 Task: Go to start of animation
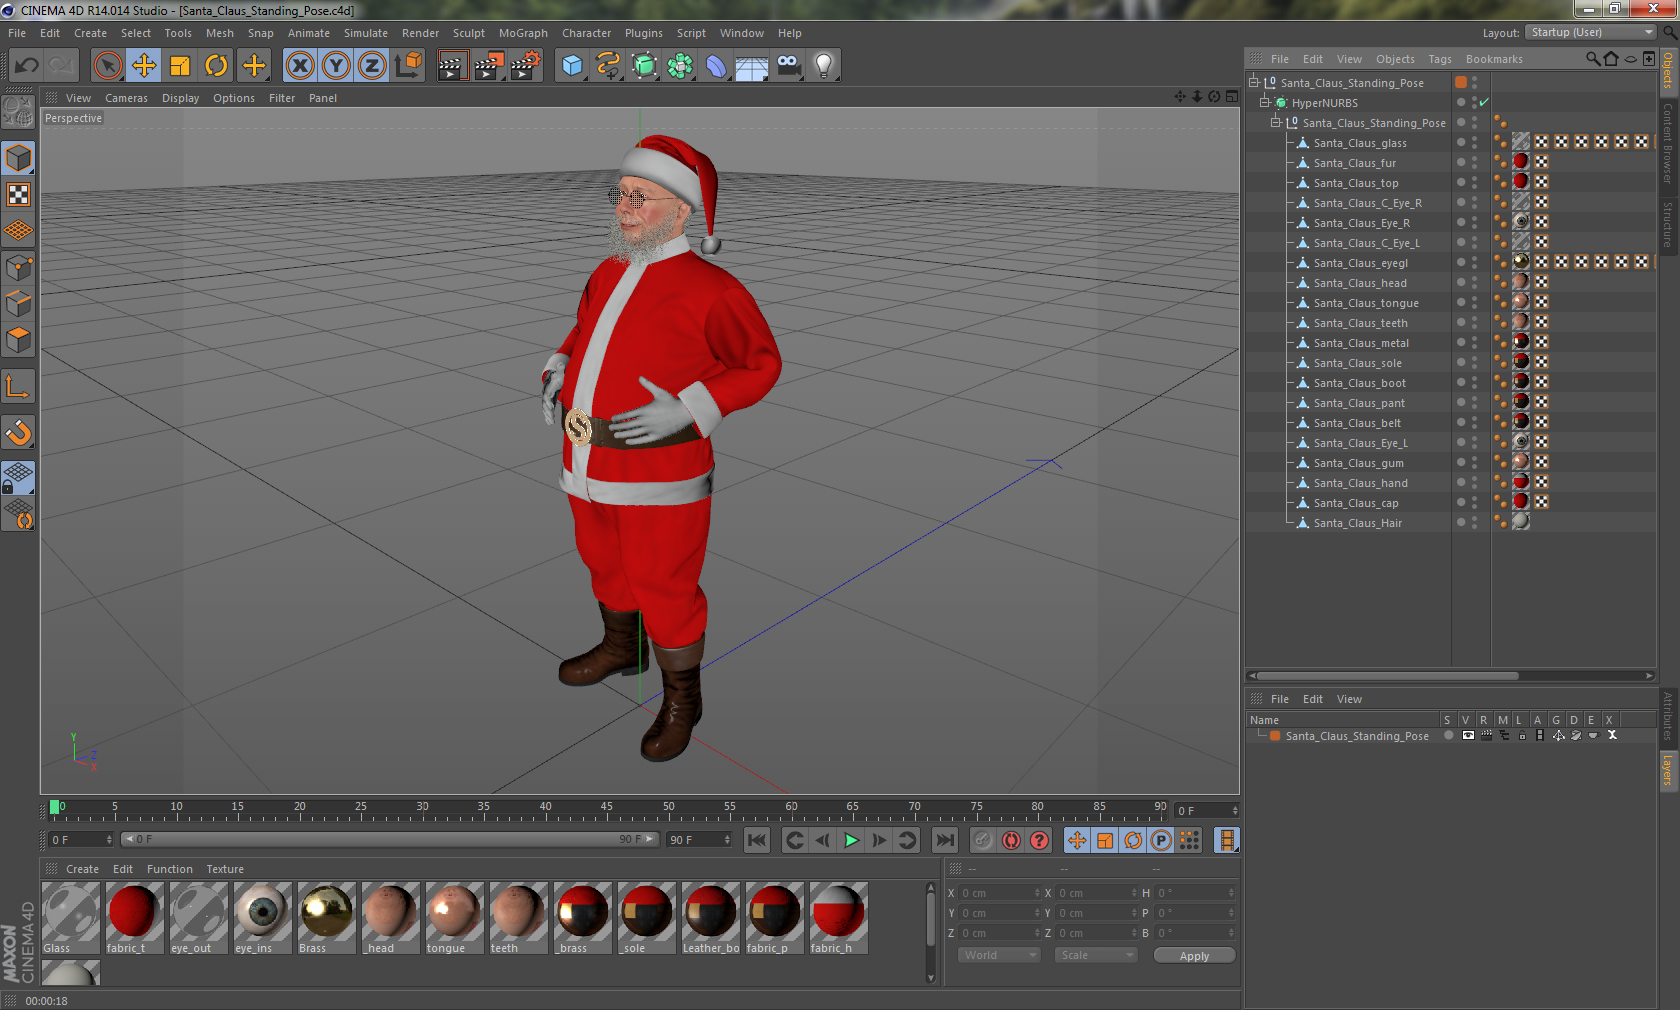pyautogui.click(x=757, y=840)
